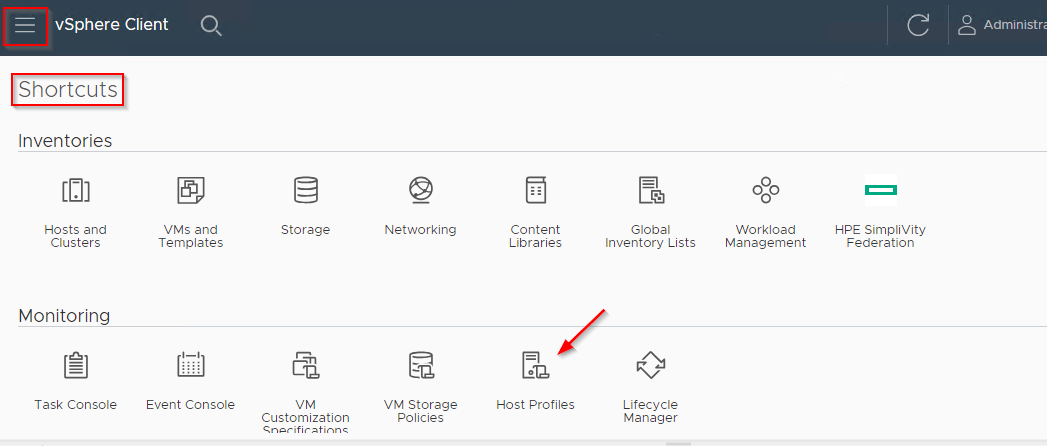Open the Networking inventory icon

tap(421, 190)
